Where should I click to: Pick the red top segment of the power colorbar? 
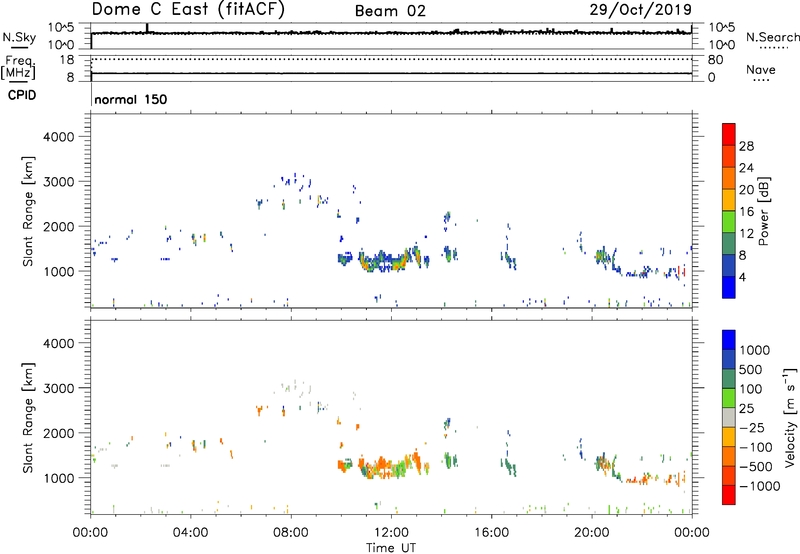pos(729,134)
